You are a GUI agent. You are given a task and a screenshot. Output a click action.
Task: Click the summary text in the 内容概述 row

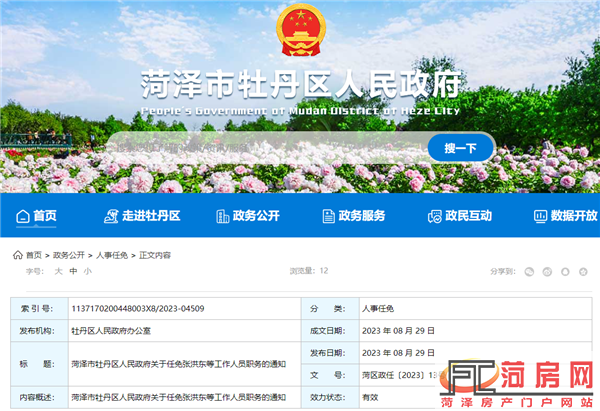(x=179, y=398)
